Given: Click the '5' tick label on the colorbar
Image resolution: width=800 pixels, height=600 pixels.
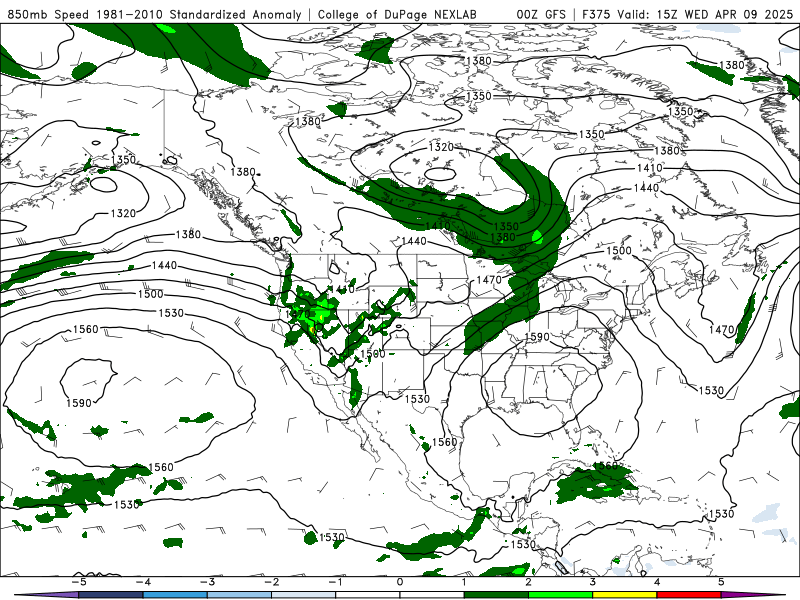Looking at the screenshot, I should point(721,582).
